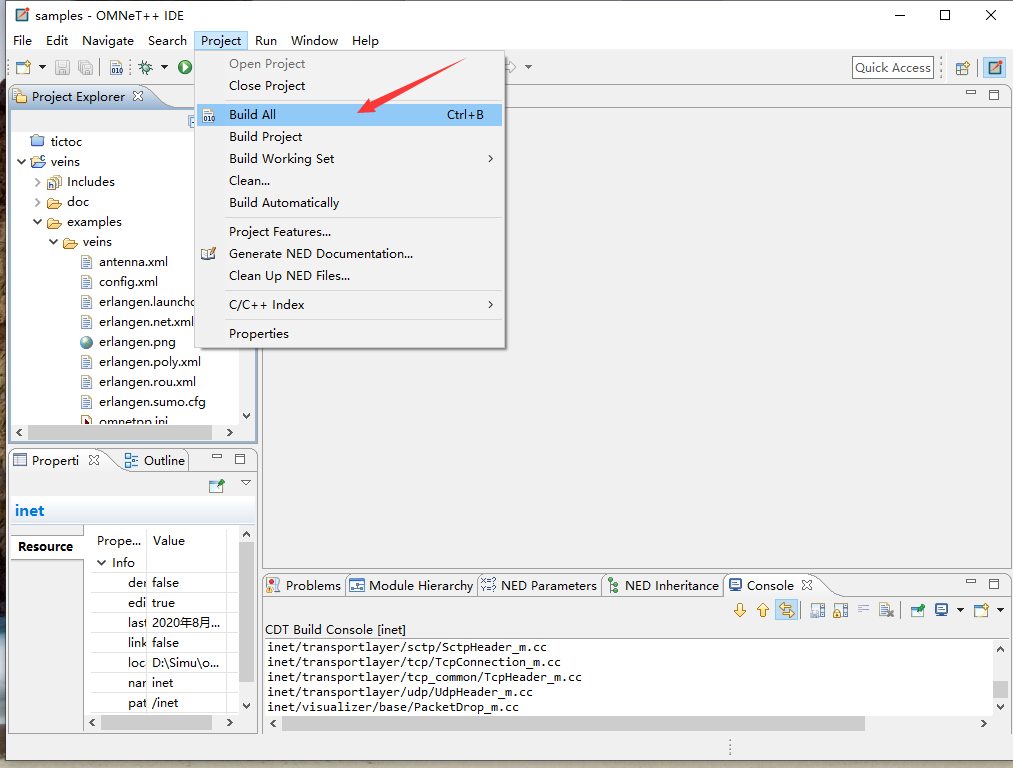Open the Open Console dropdown arrow
The height and width of the screenshot is (768, 1013).
click(1000, 610)
